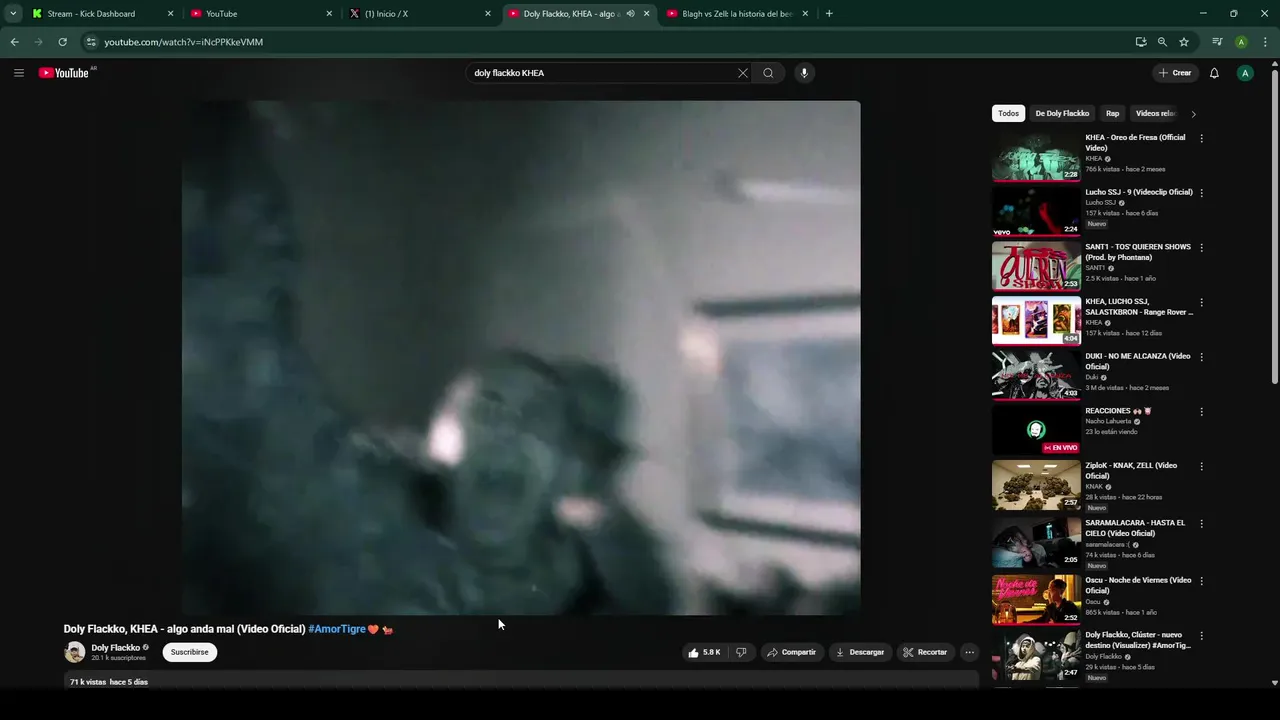Show more filter chips with right arrow
The image size is (1280, 720).
tap(1193, 114)
